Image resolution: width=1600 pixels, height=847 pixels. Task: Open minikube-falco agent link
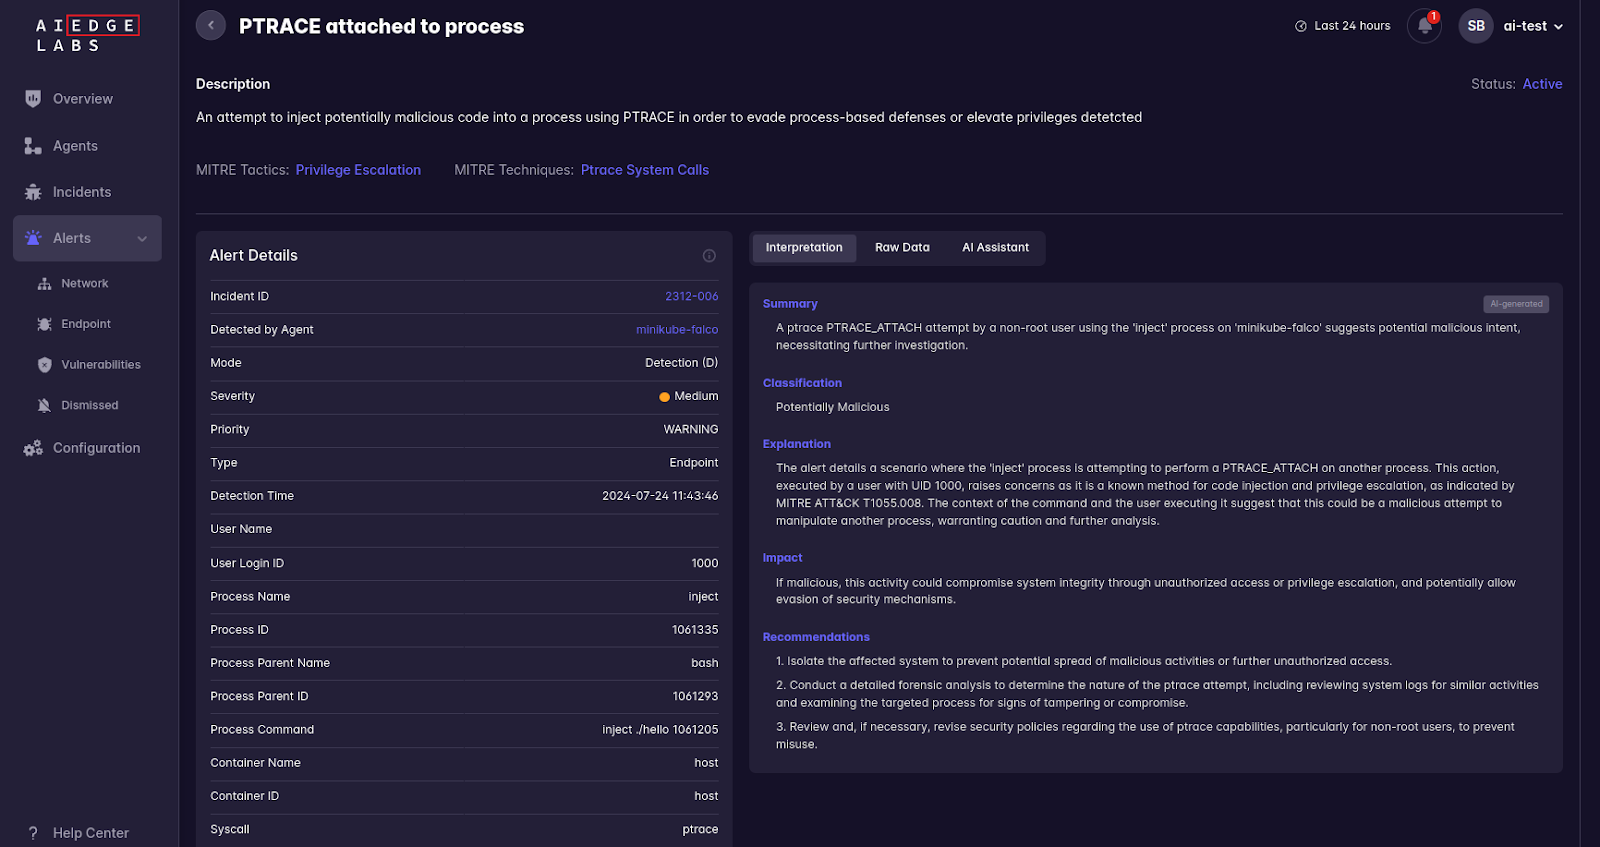[677, 330]
